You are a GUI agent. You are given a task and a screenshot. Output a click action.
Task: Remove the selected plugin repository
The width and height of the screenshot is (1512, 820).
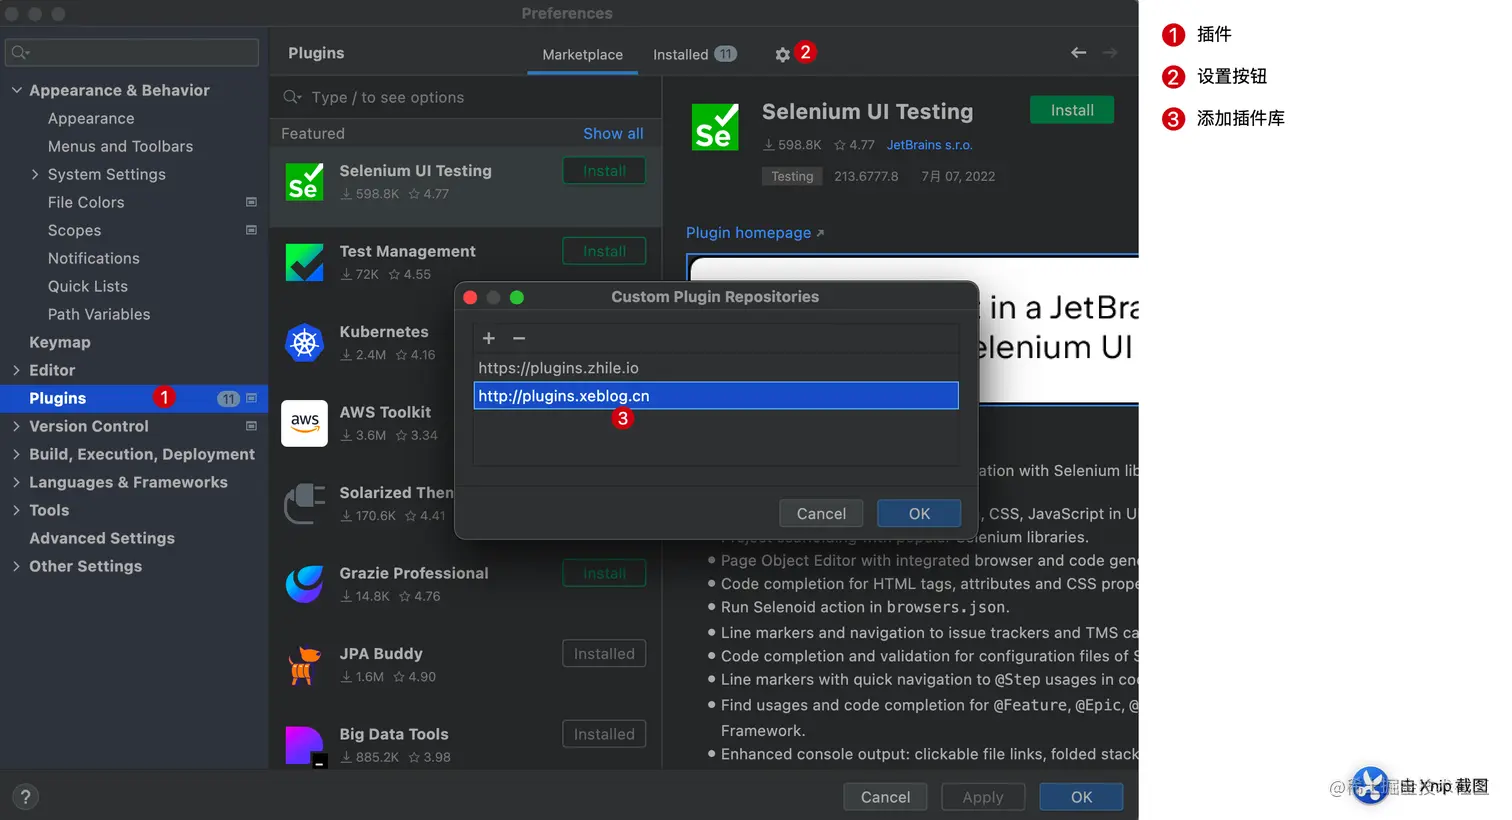coord(519,338)
